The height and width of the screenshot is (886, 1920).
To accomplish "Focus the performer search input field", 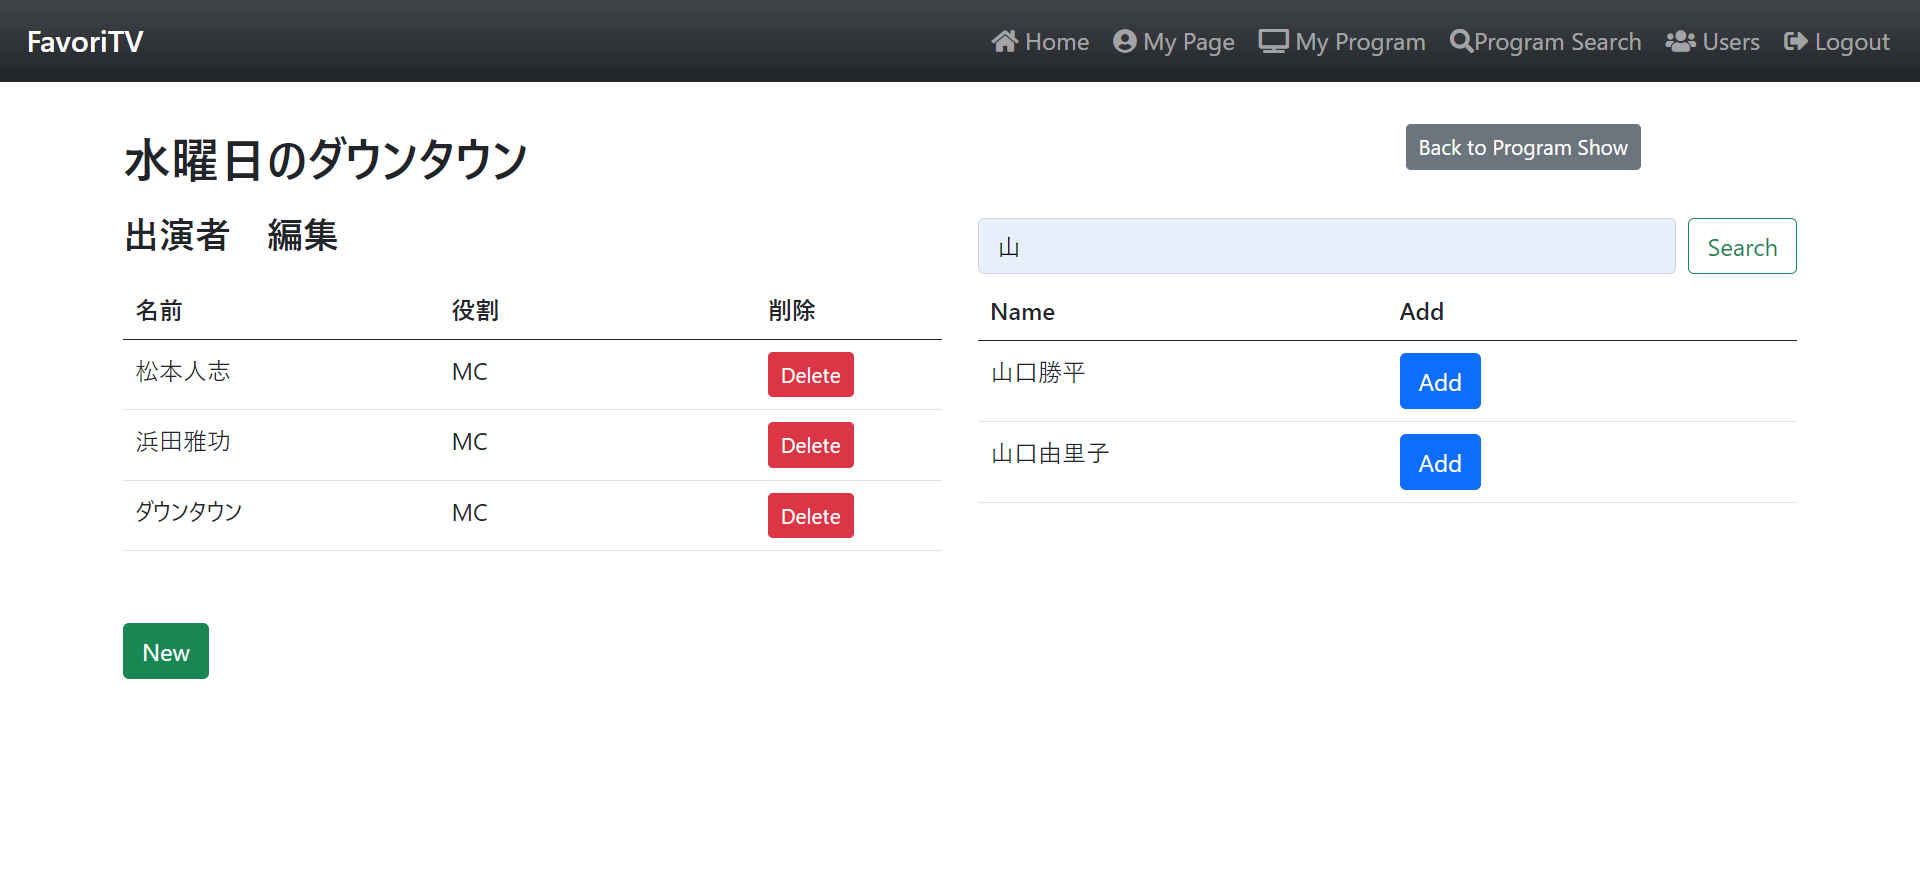I will [1326, 246].
